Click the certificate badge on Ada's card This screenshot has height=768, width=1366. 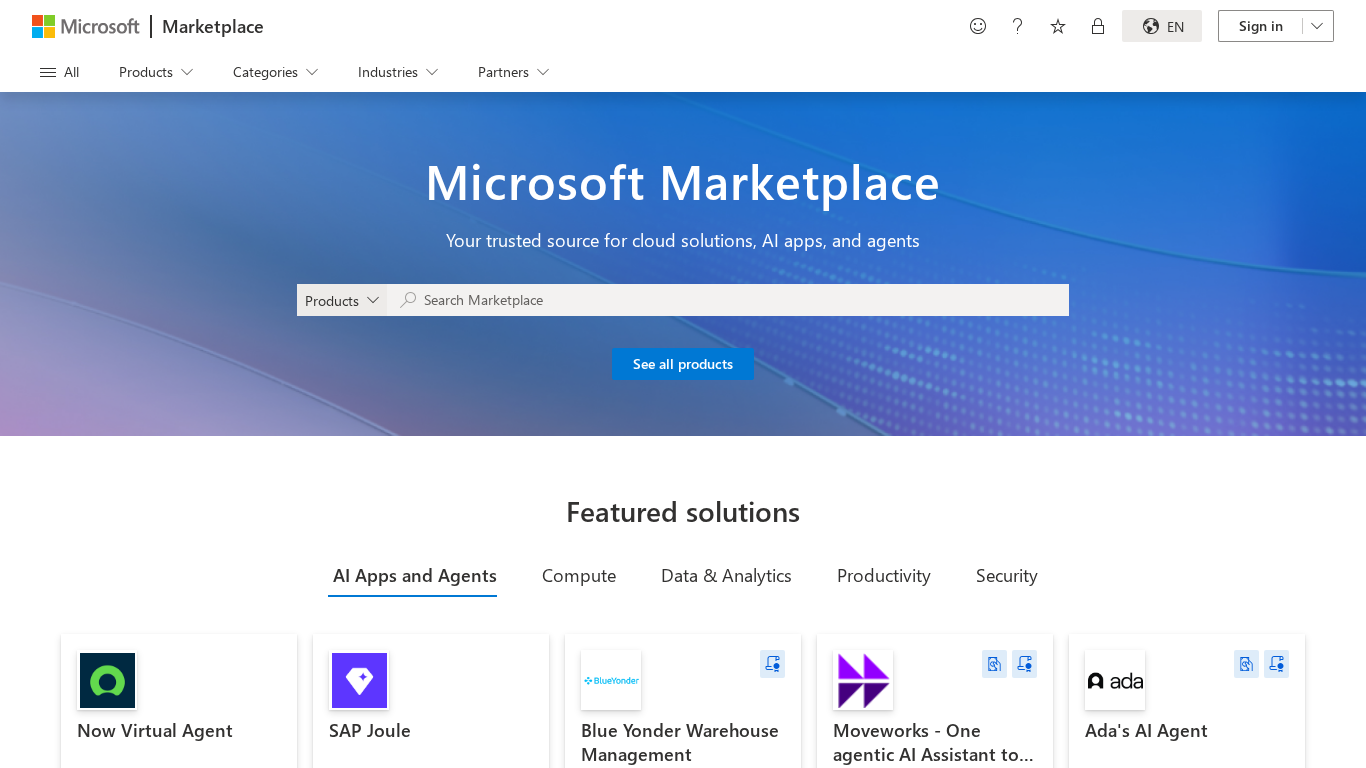(1276, 664)
